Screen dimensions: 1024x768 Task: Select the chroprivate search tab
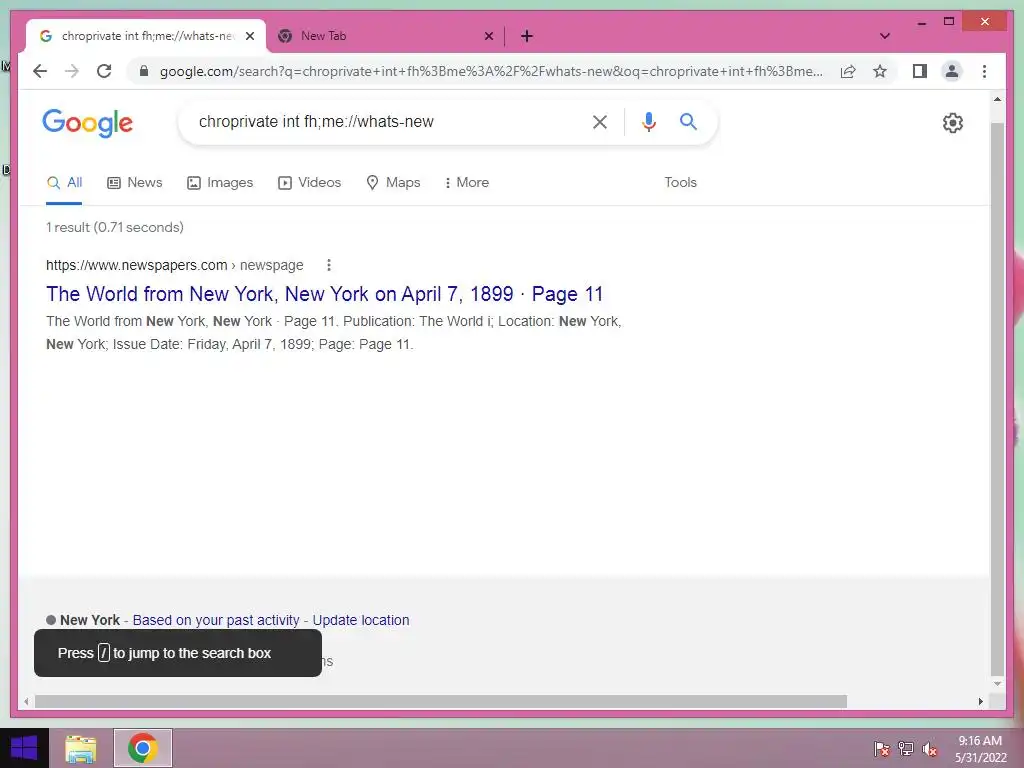click(146, 36)
